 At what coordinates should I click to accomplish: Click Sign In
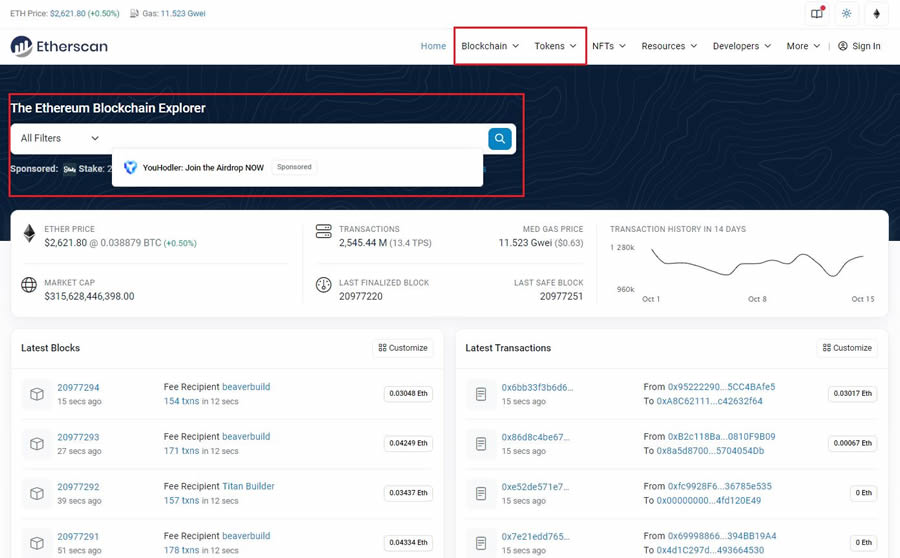(859, 46)
